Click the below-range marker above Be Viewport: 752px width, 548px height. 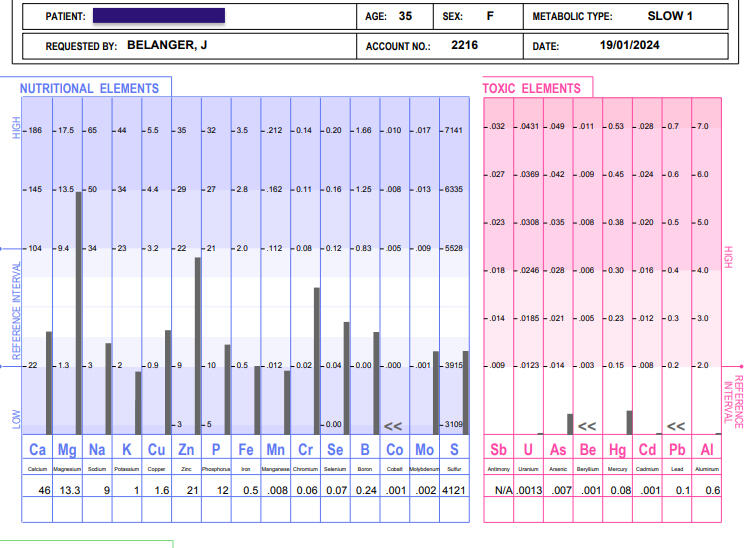pos(587,425)
